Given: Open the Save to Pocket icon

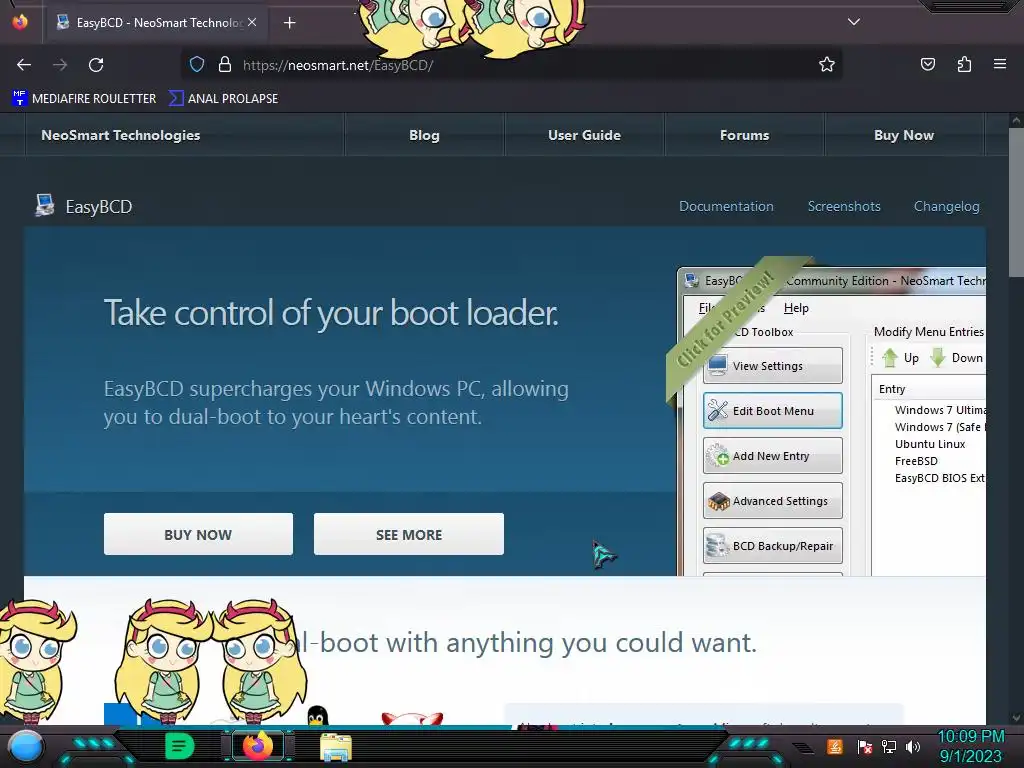Looking at the screenshot, I should pos(927,64).
